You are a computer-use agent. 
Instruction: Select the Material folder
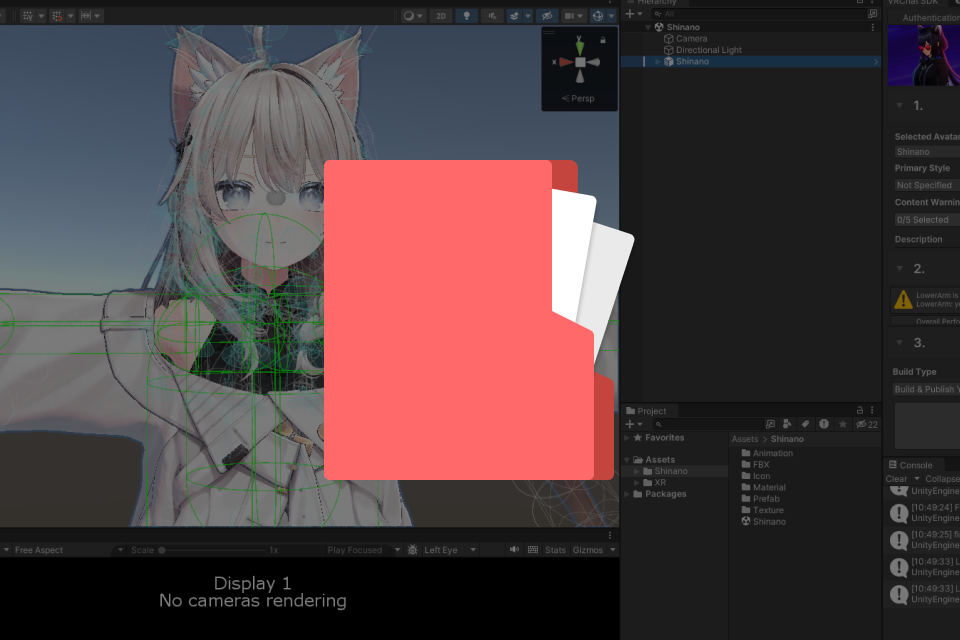763,488
